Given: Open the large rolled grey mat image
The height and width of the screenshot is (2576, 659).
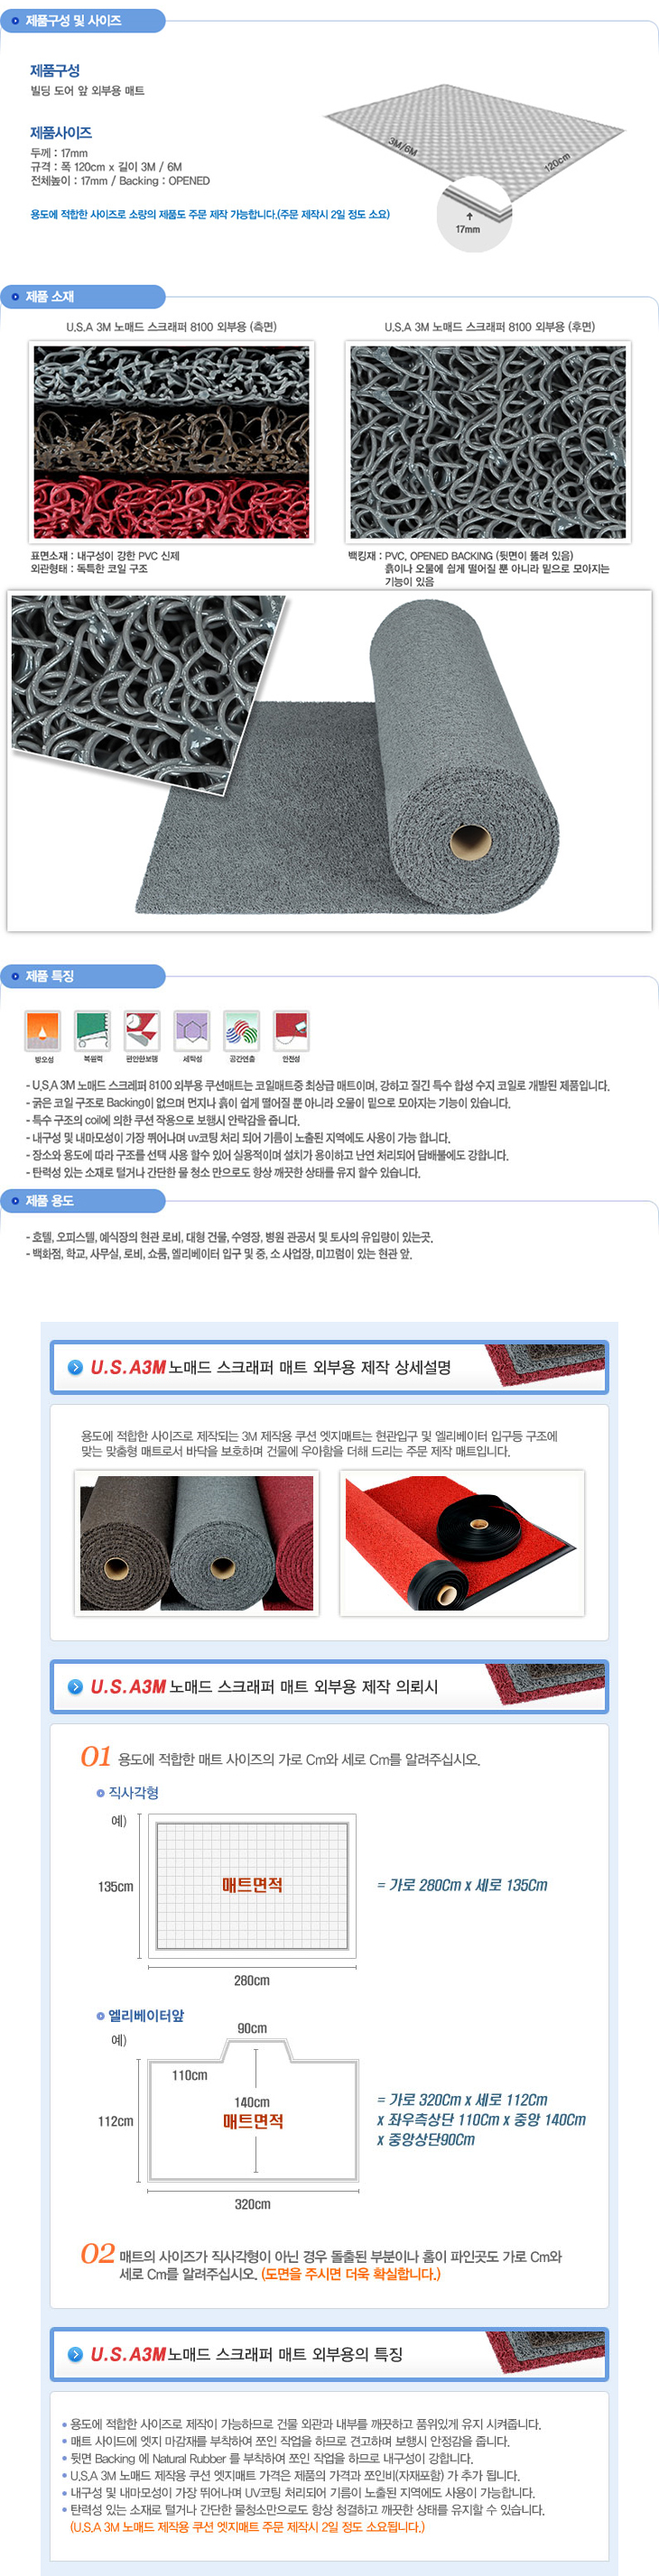Looking at the screenshot, I should pyautogui.click(x=329, y=761).
